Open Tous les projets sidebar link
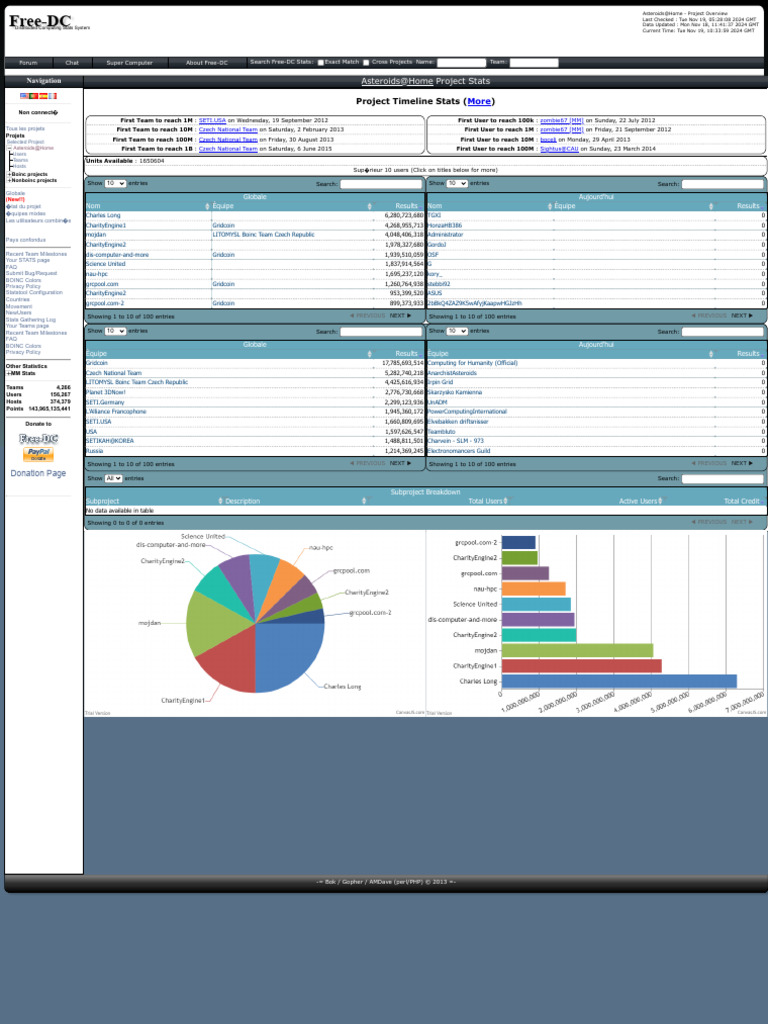This screenshot has height=1024, width=768. [25, 129]
